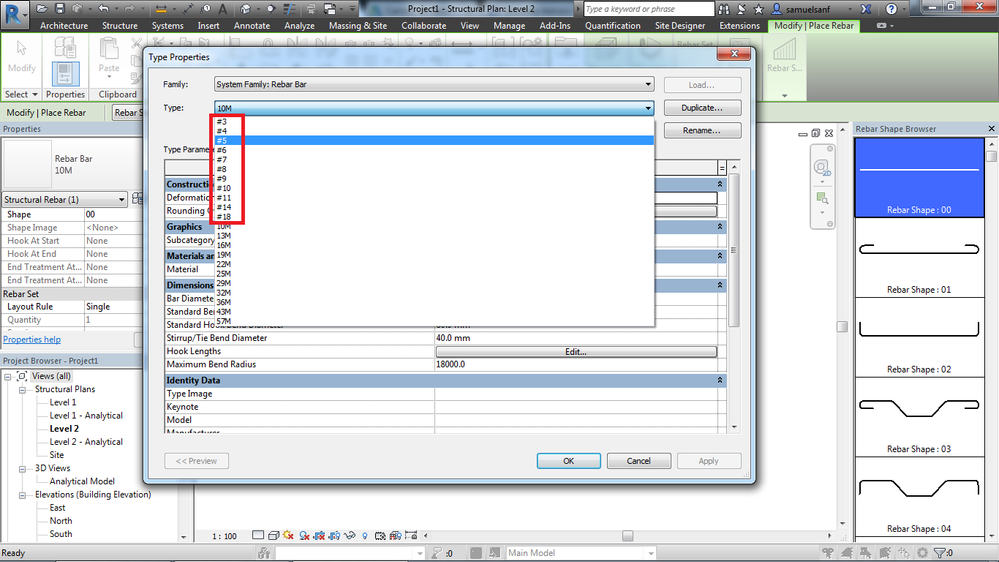Click the Modify arrow tool in ribbon
The height and width of the screenshot is (562, 999).
pos(22,56)
